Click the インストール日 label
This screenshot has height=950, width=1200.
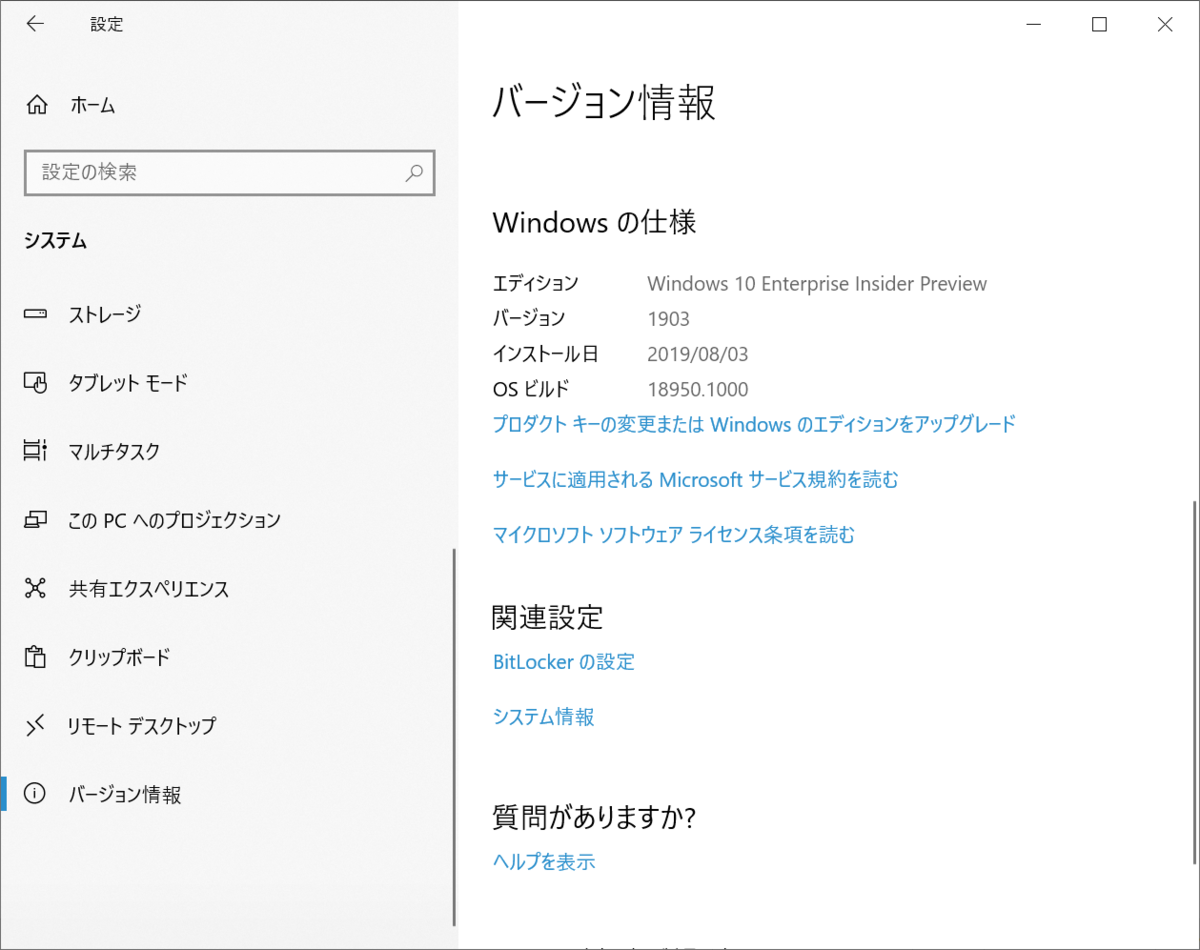pyautogui.click(x=546, y=354)
